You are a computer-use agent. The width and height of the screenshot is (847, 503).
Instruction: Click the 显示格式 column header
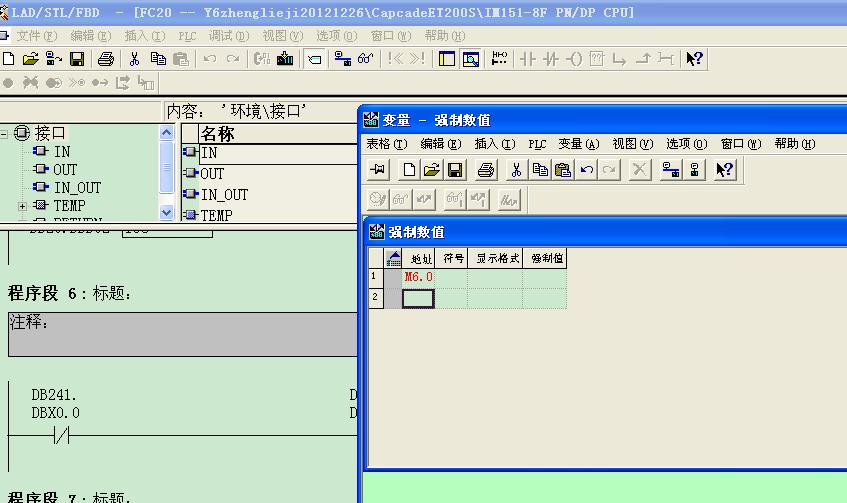[495, 258]
